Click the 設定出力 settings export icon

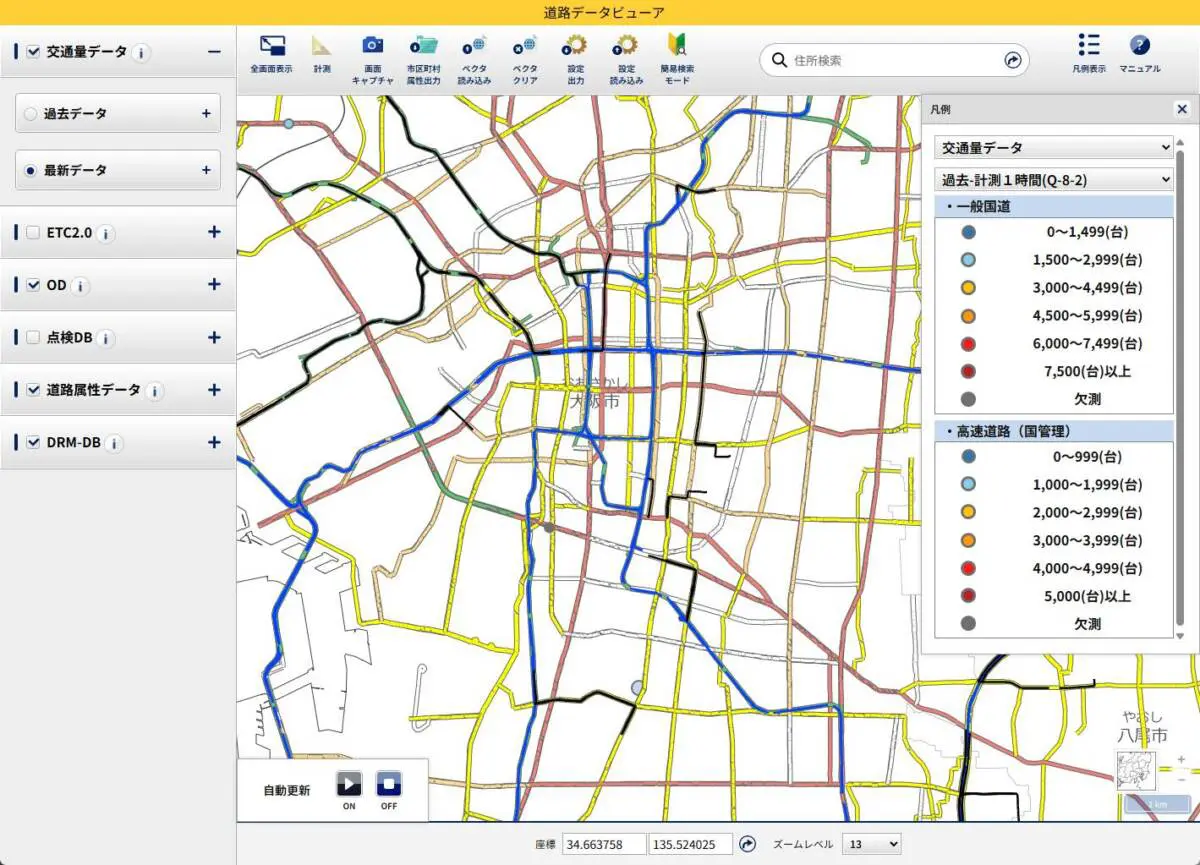click(575, 45)
